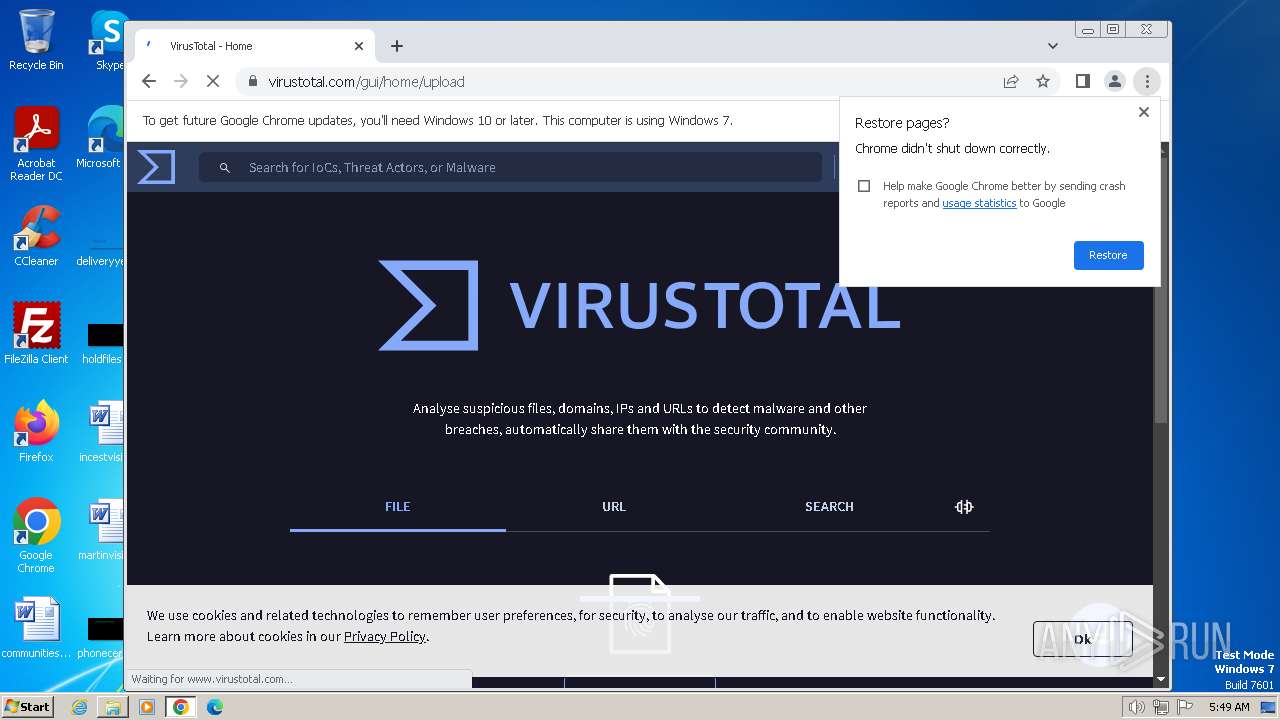Open Microsoft Edge from taskbar

215,707
